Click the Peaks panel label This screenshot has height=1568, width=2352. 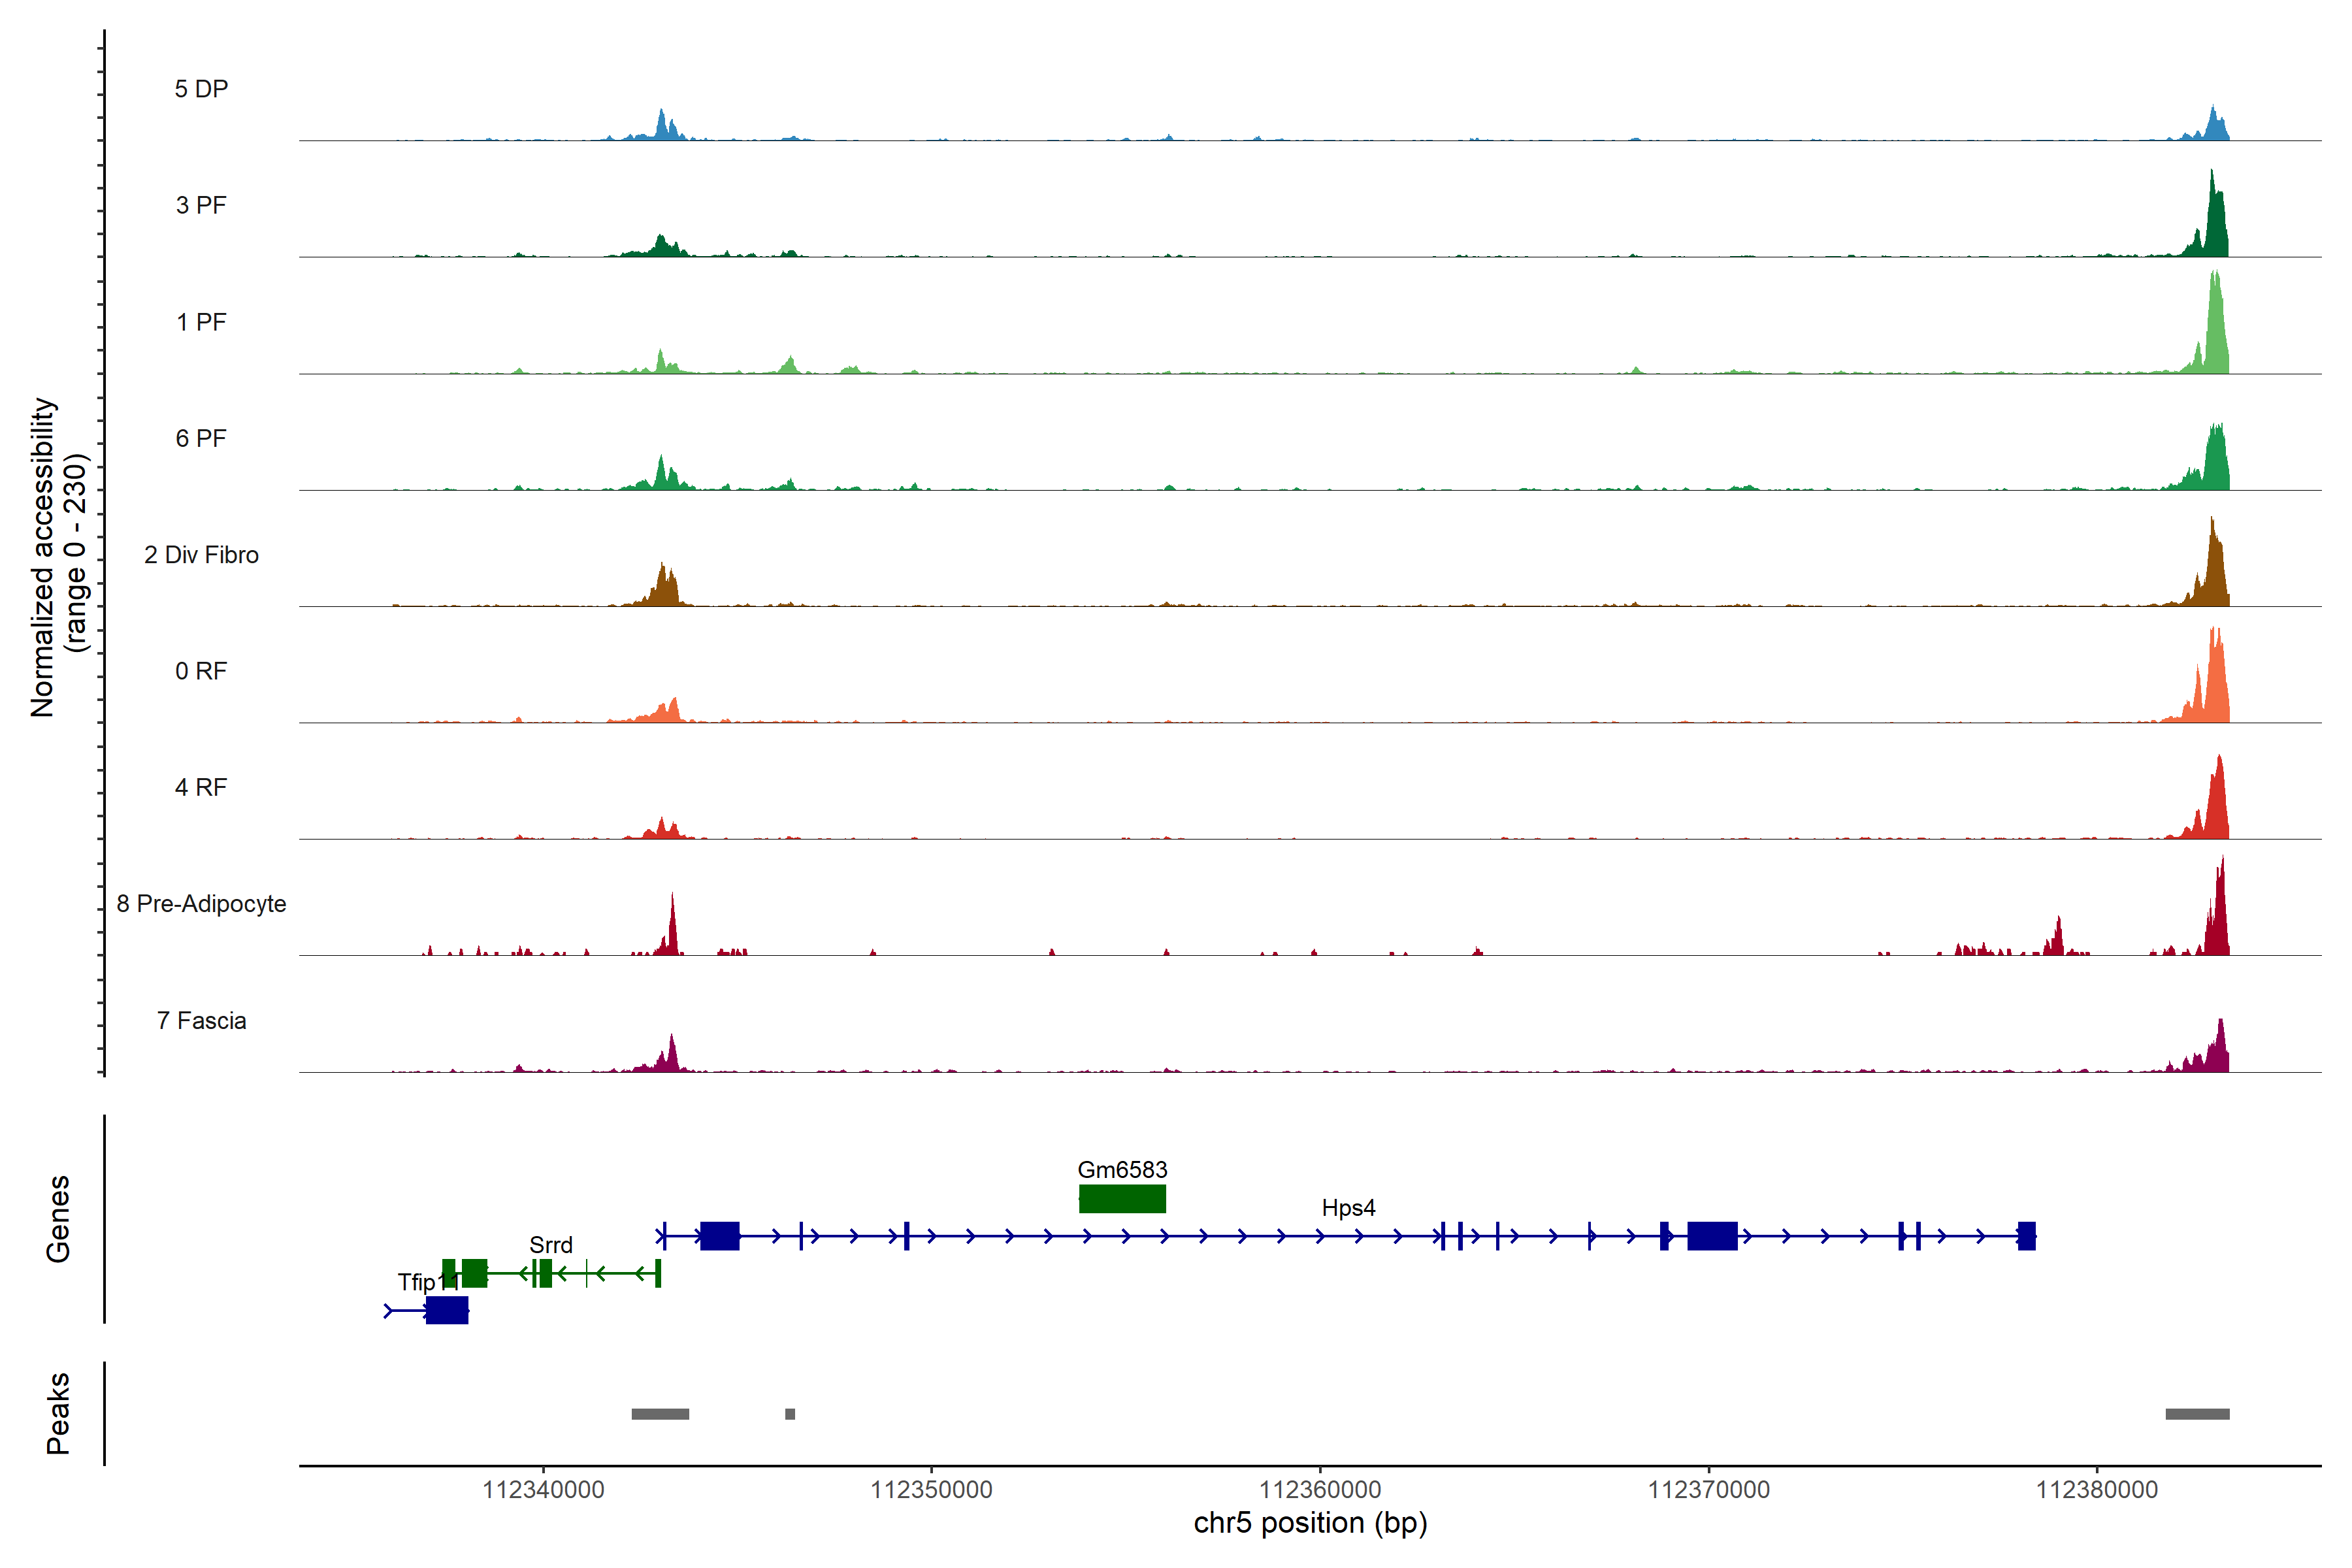(x=58, y=1413)
